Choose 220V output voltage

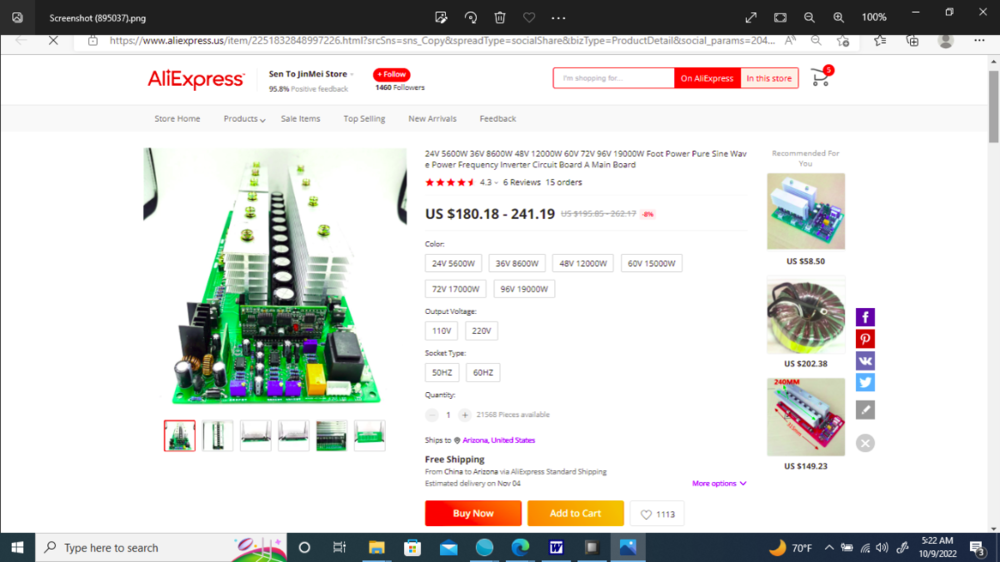482,330
